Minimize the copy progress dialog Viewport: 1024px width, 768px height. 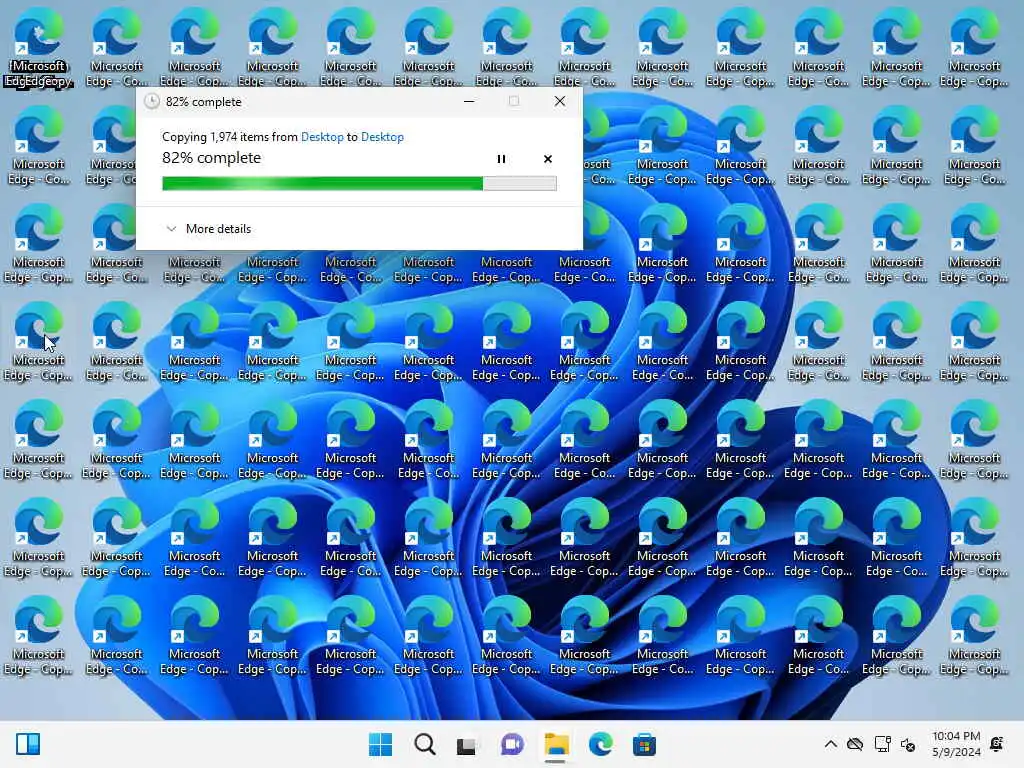(469, 101)
